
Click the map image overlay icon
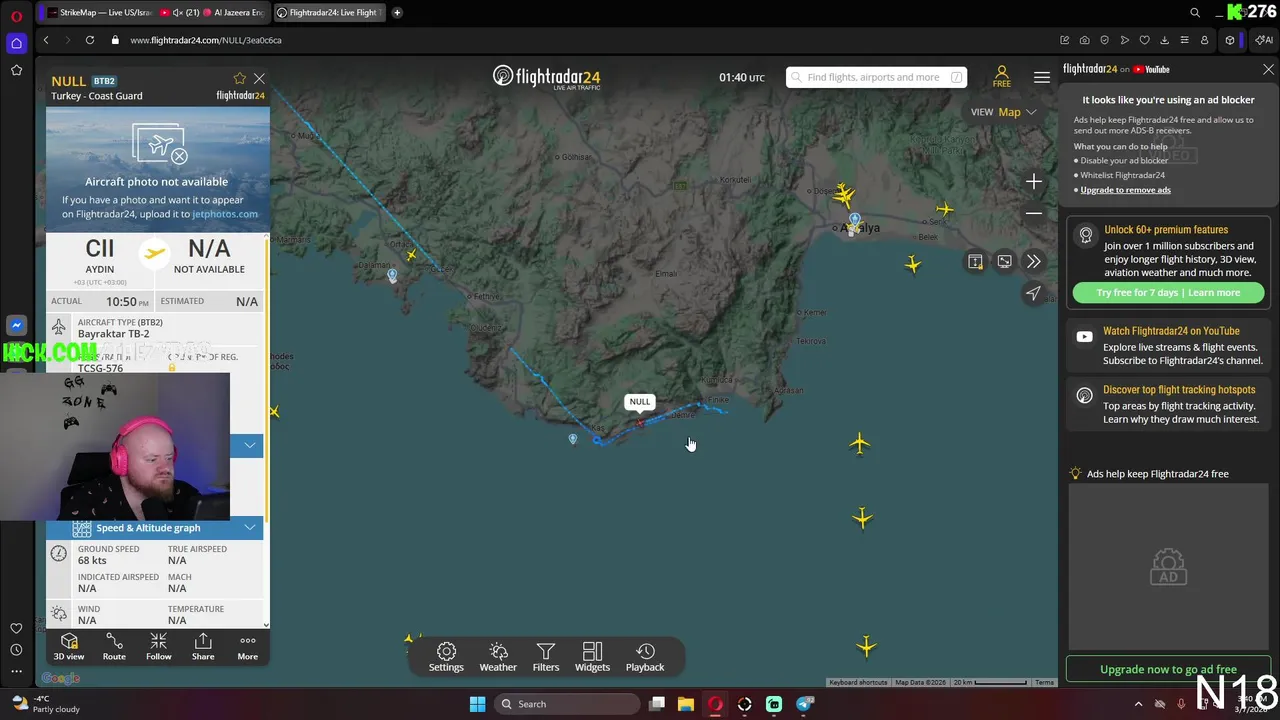pyautogui.click(x=1004, y=261)
